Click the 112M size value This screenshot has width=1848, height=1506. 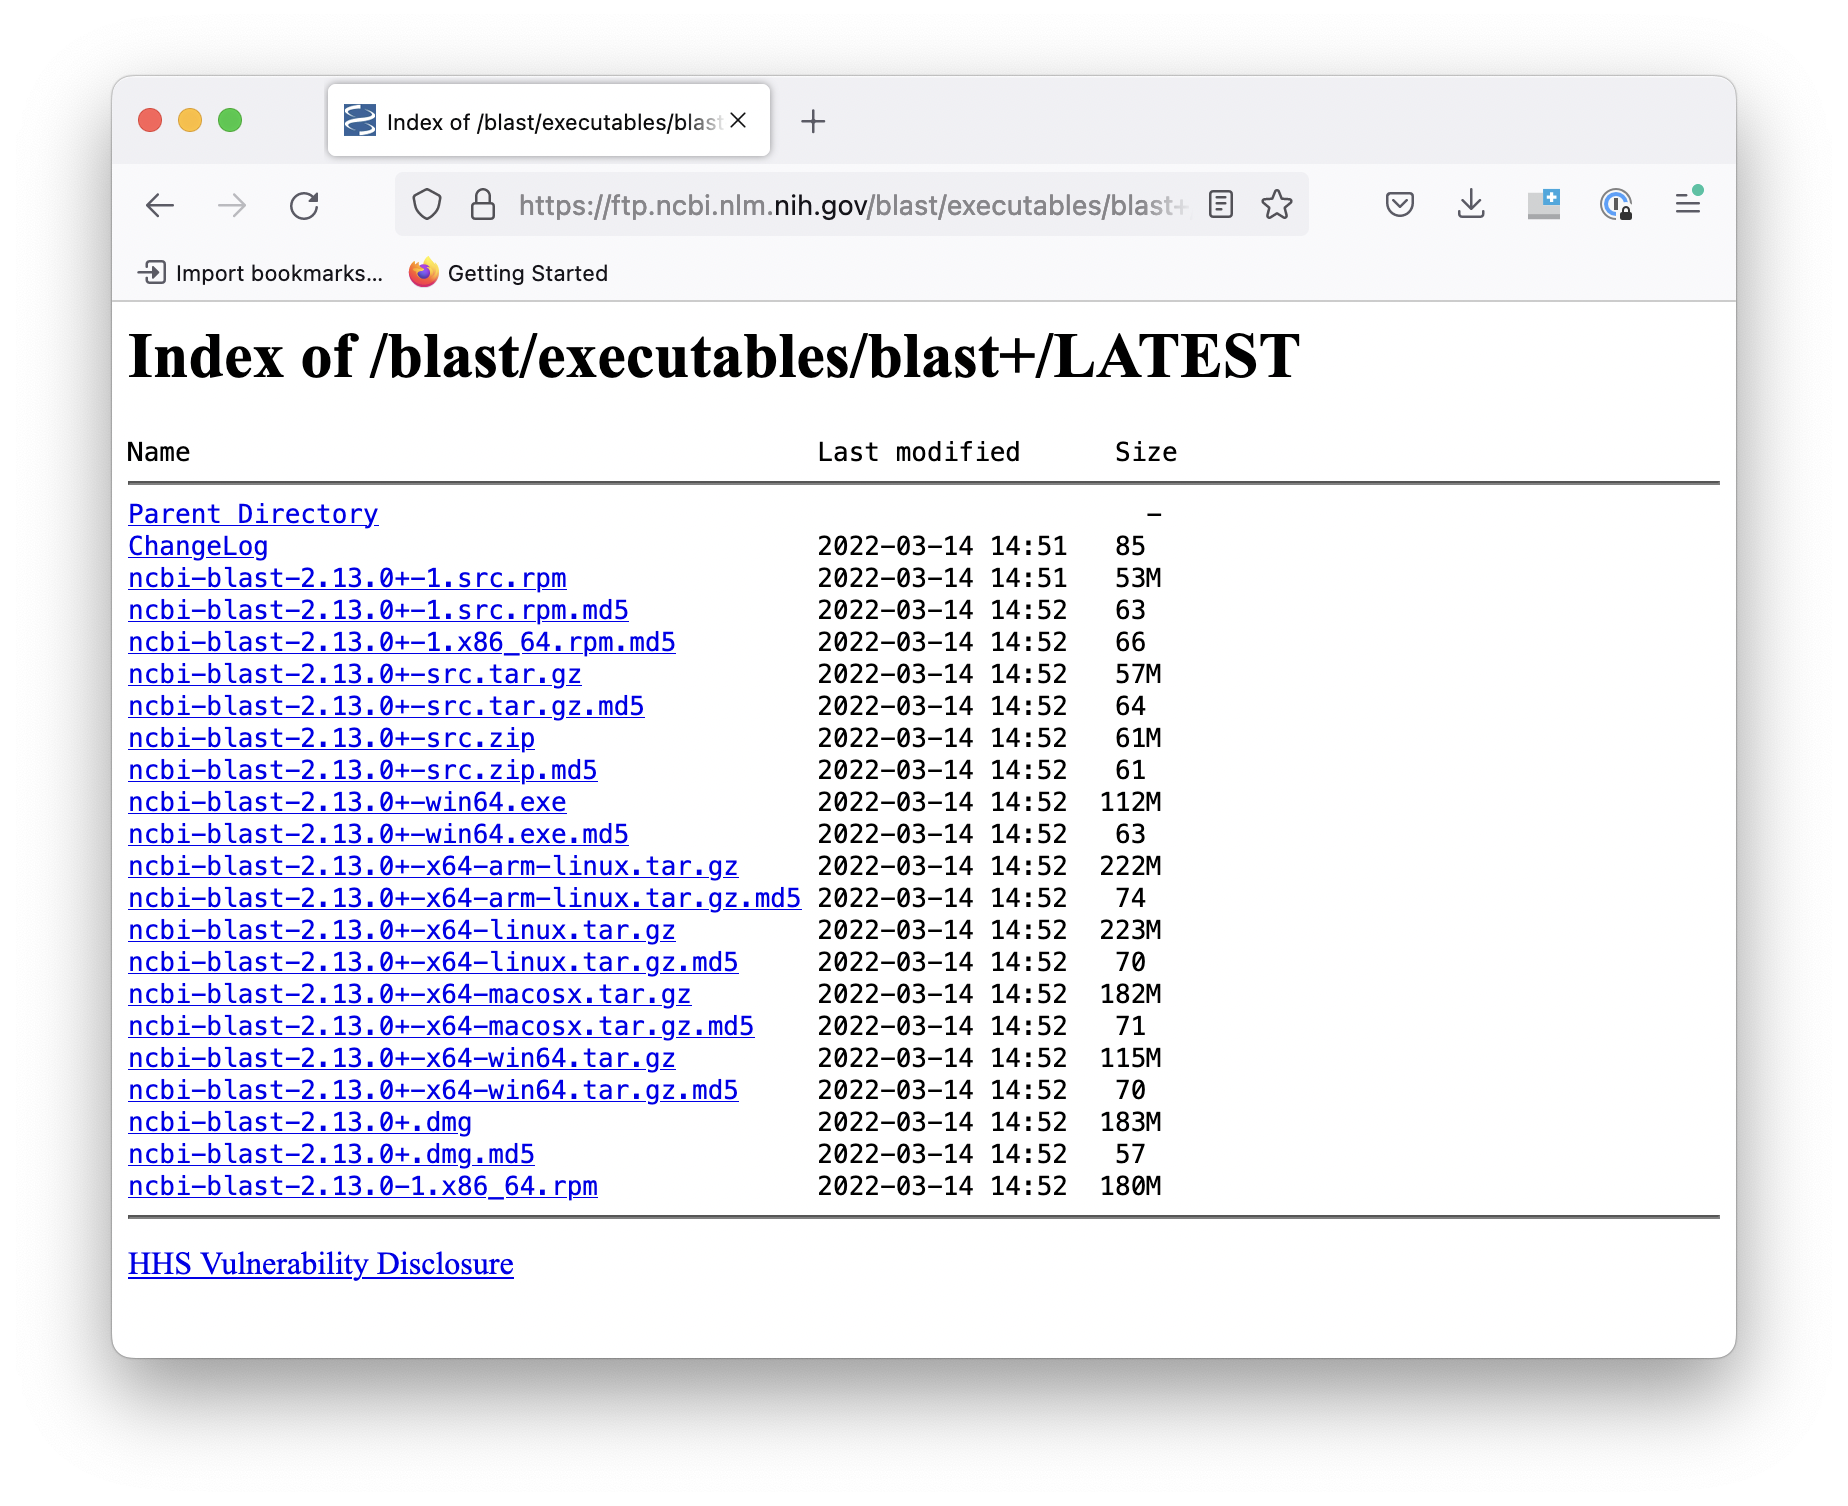[x=1130, y=802]
